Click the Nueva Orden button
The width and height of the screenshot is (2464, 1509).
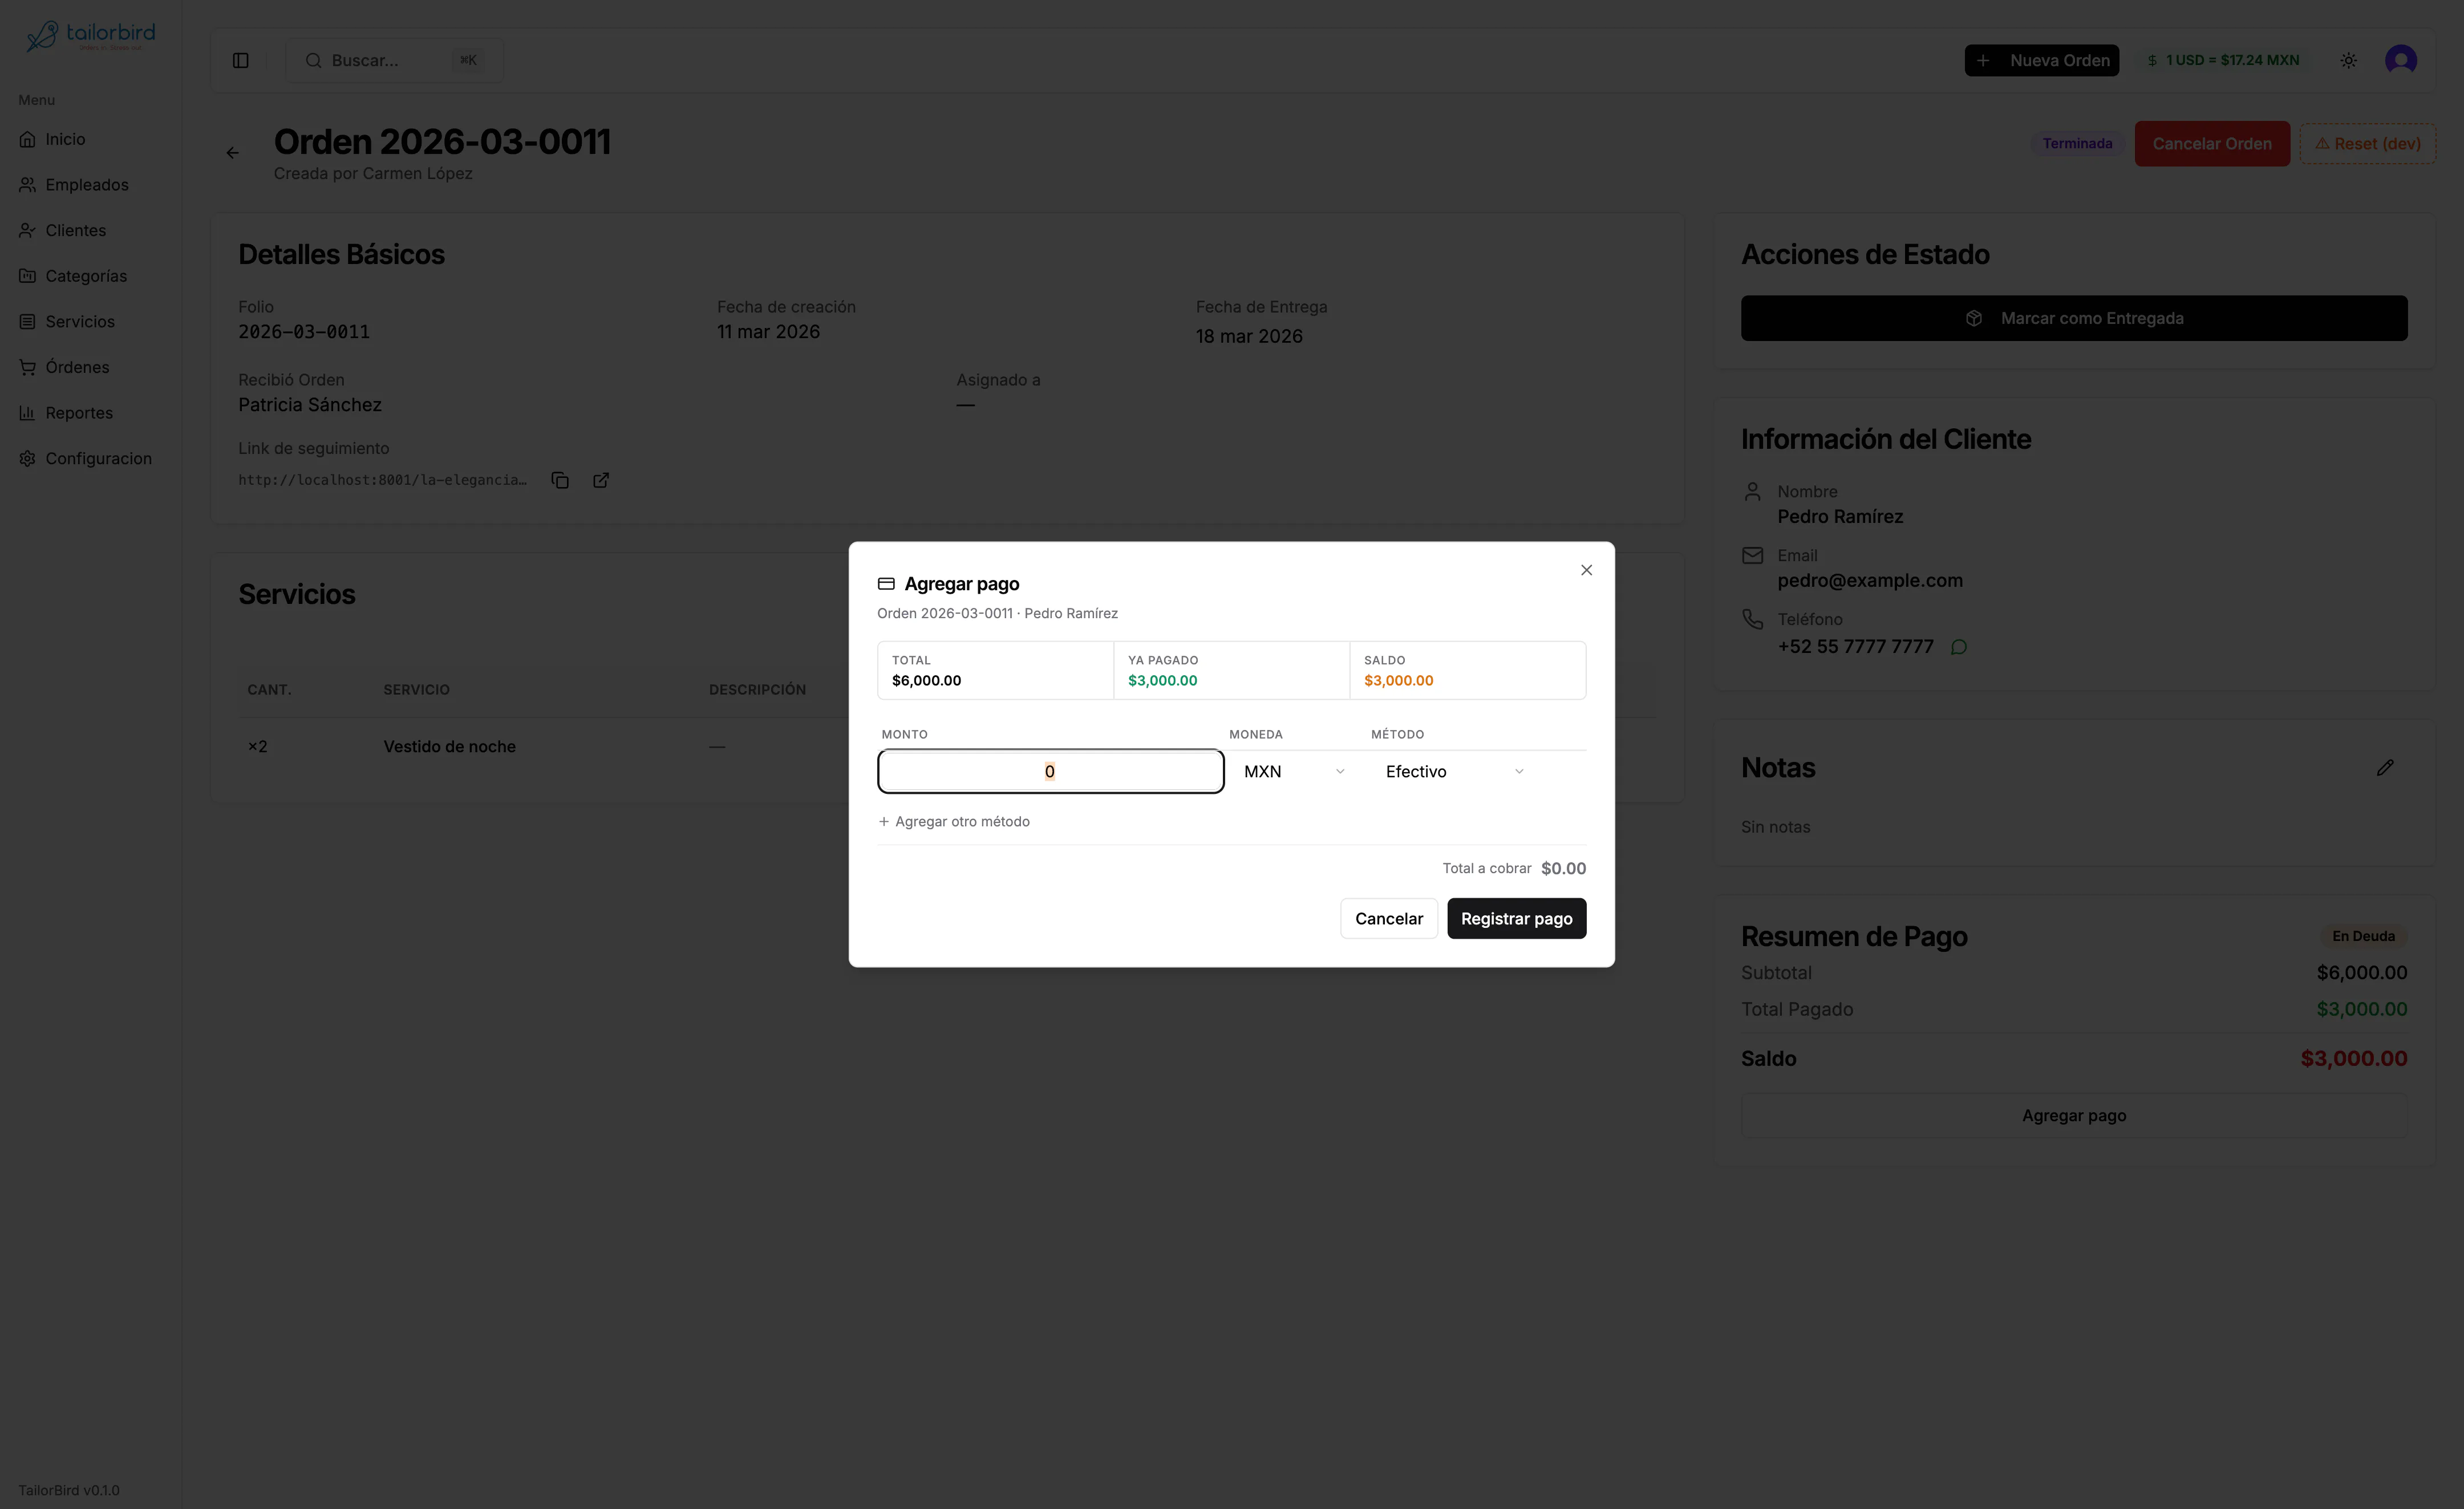(2041, 60)
